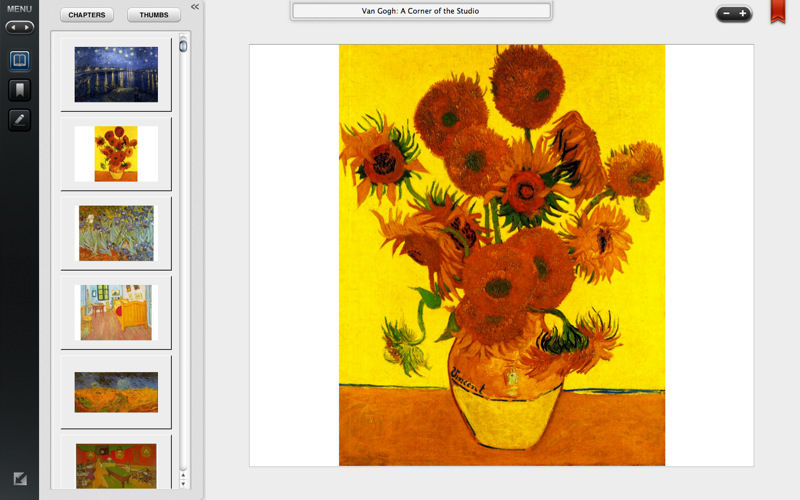This screenshot has width=800, height=500.
Task: Click the scrollbar down arrow in thumbnail panel
Action: click(x=183, y=484)
